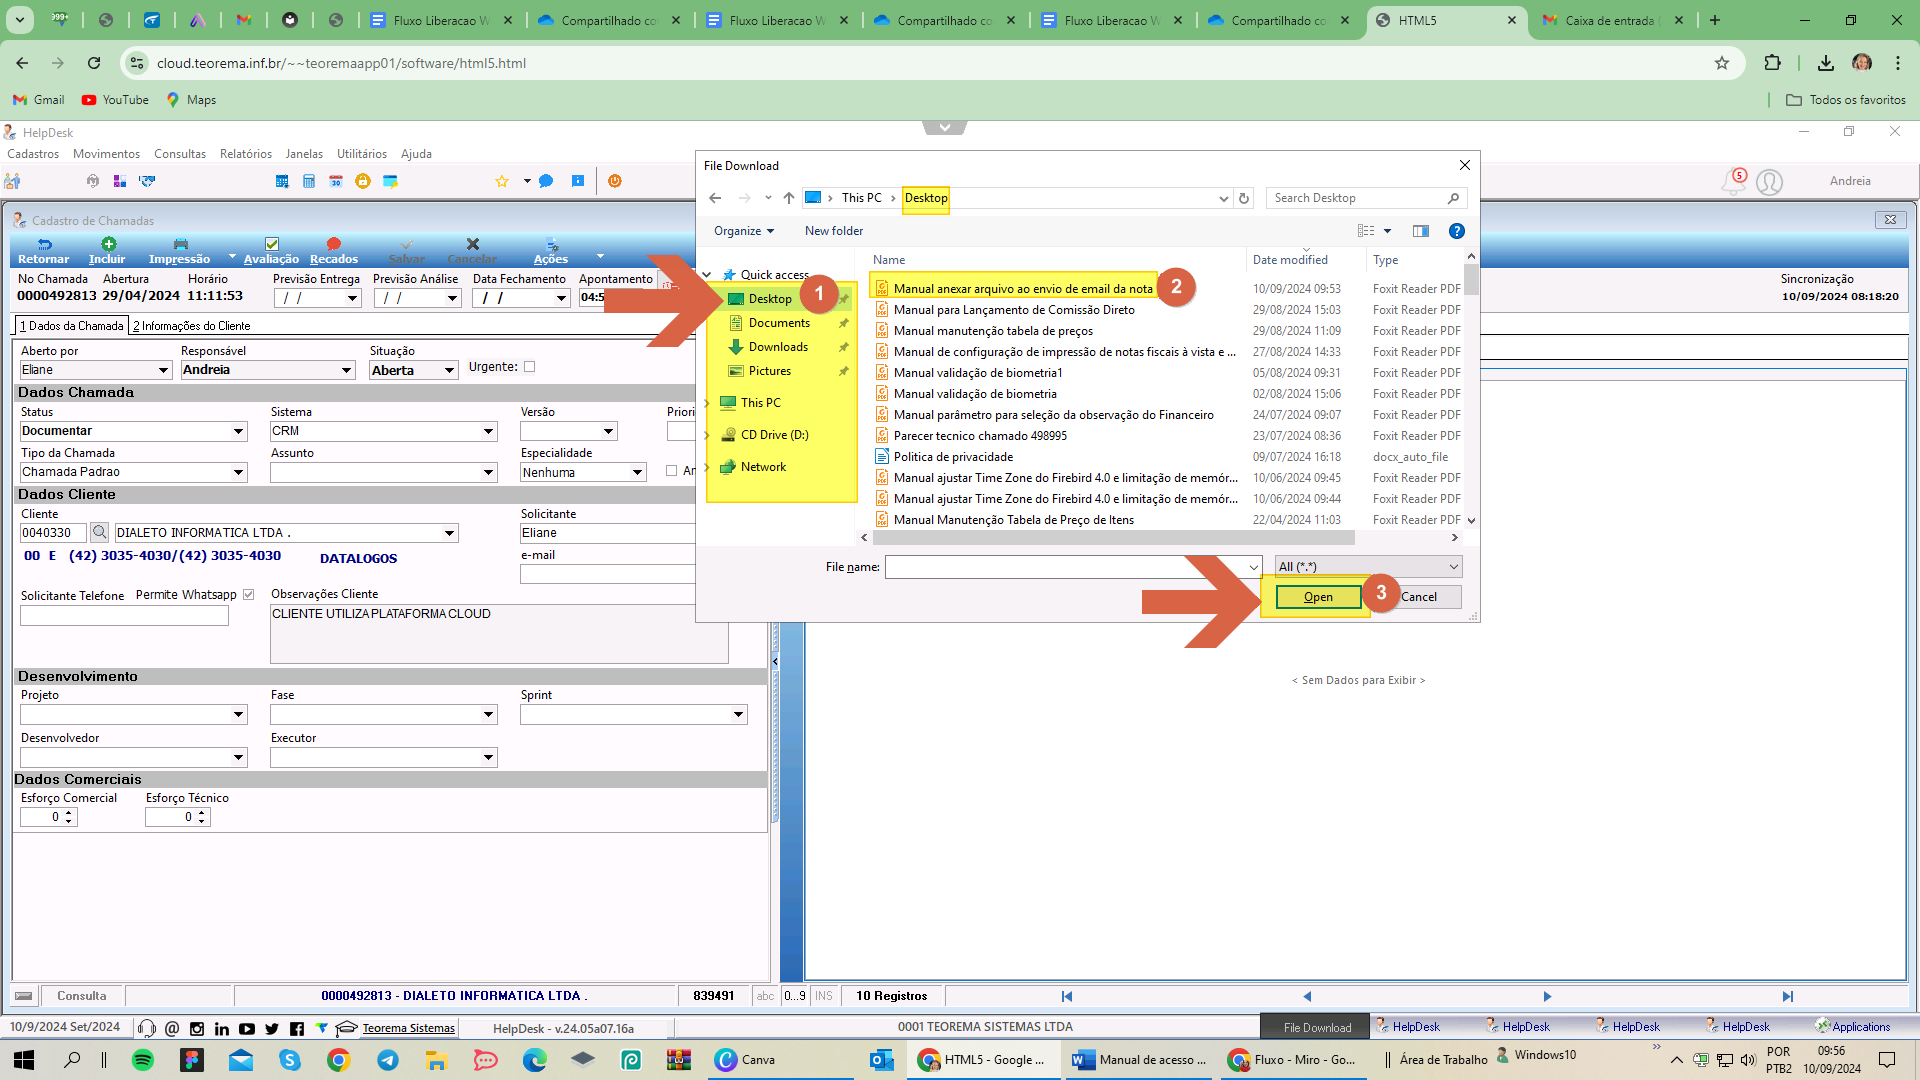Click the LinkedIn icon in status bar

pyautogui.click(x=222, y=1028)
